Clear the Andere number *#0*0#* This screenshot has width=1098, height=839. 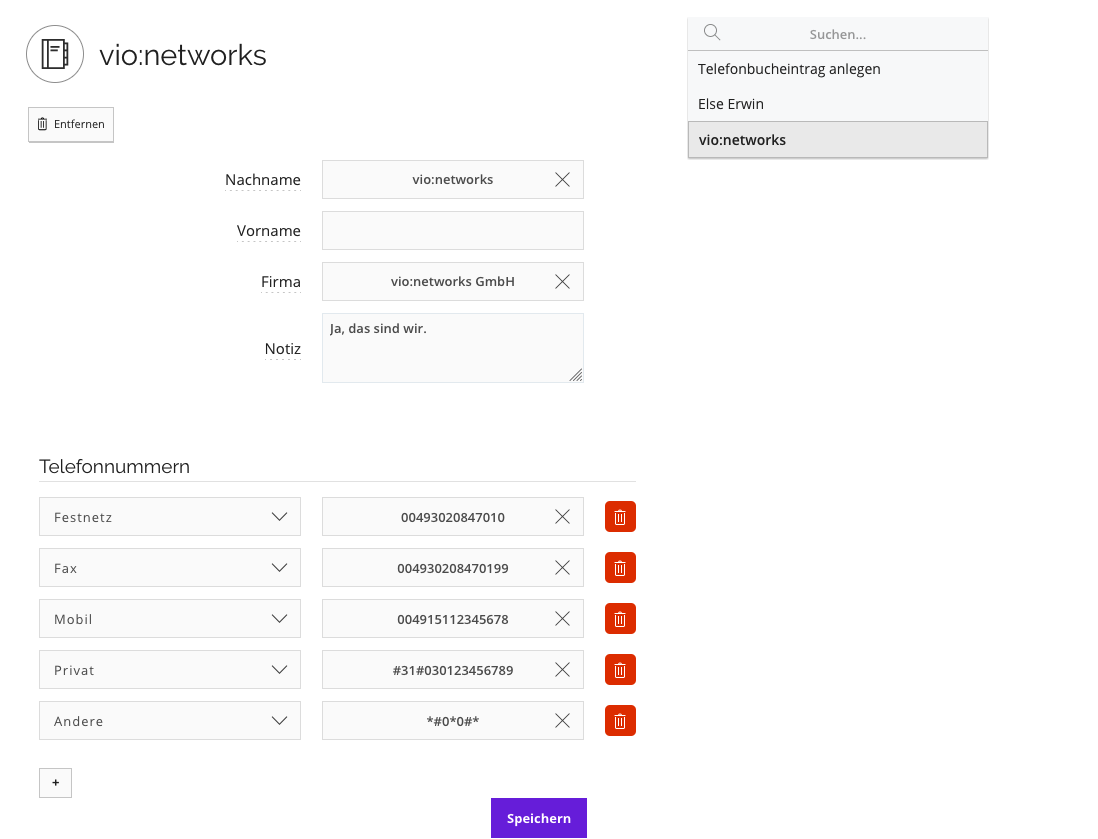pos(562,721)
